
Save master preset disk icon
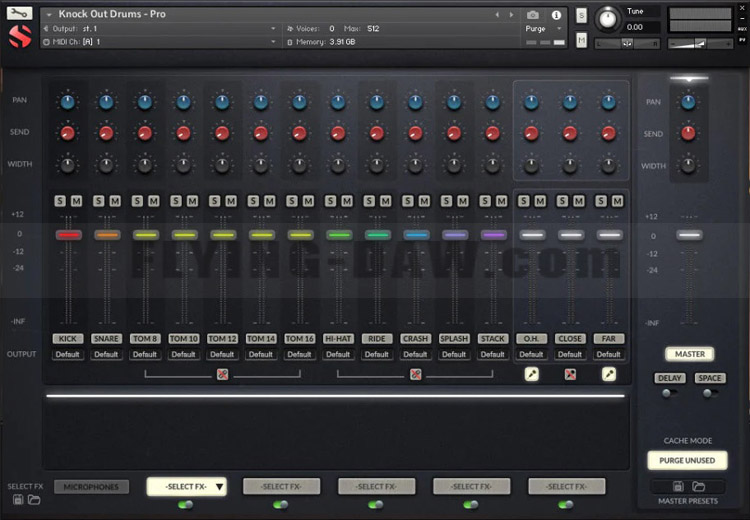pos(678,487)
